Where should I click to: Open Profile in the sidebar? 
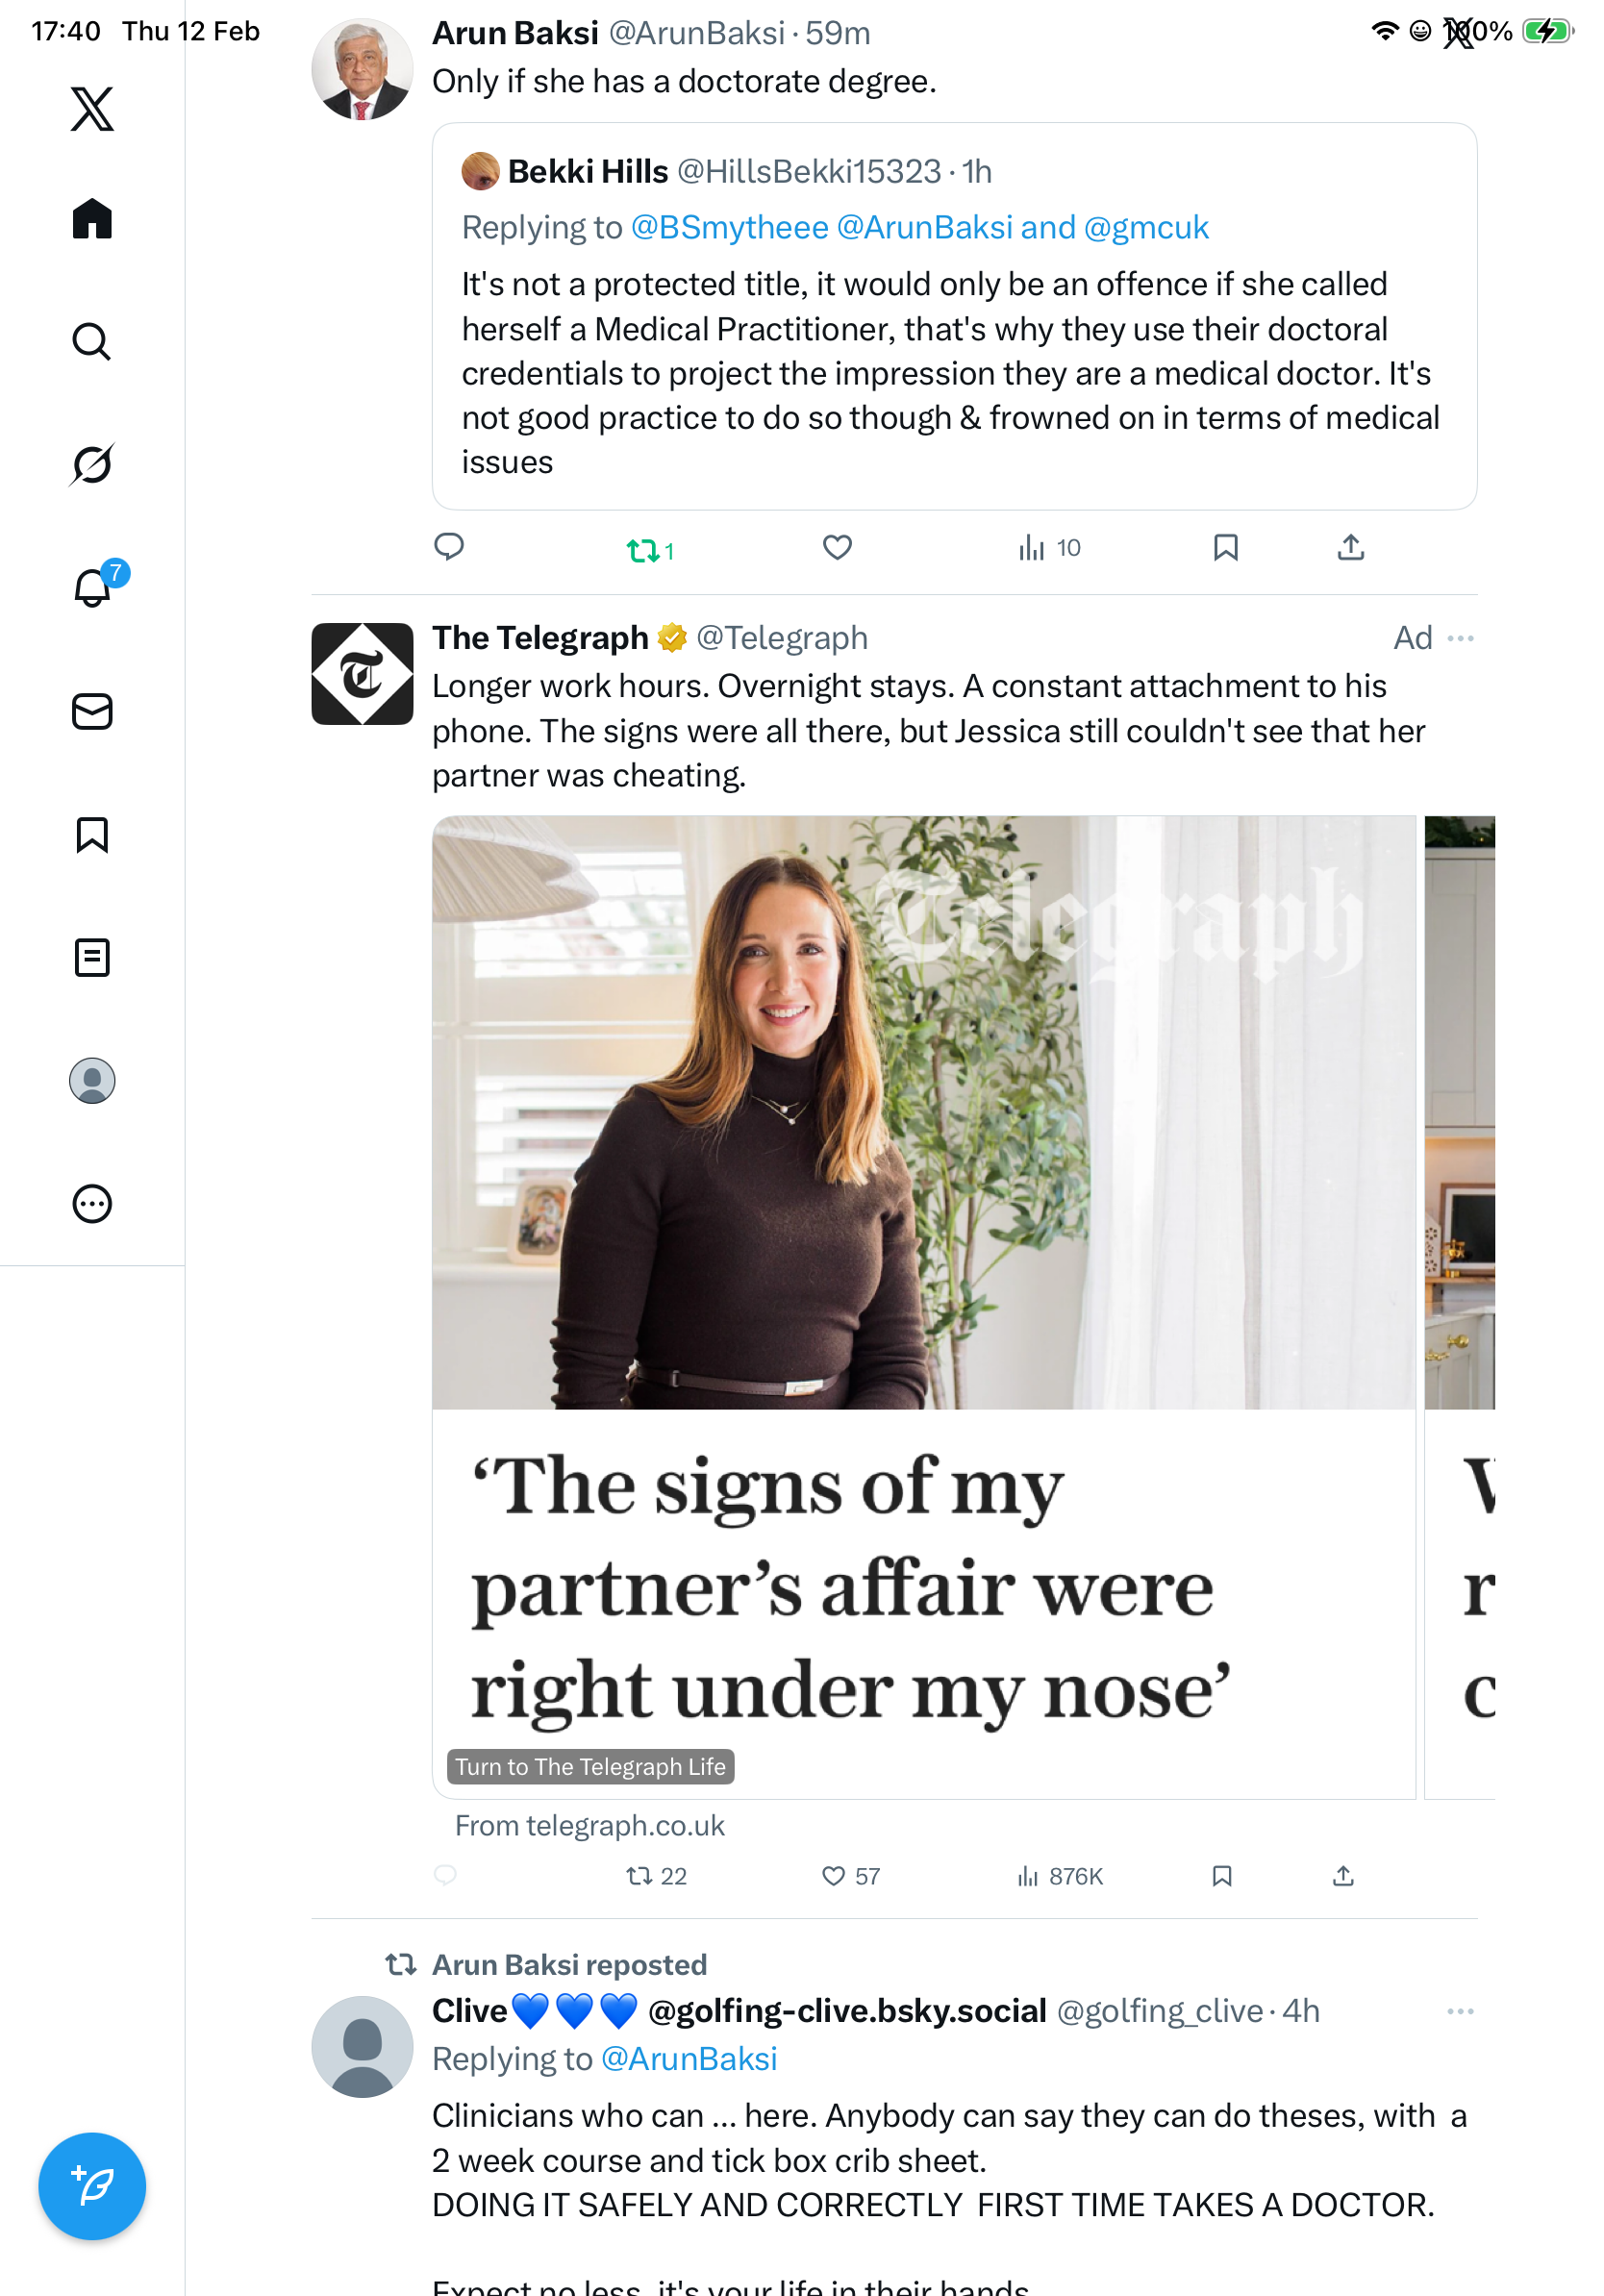click(92, 1080)
